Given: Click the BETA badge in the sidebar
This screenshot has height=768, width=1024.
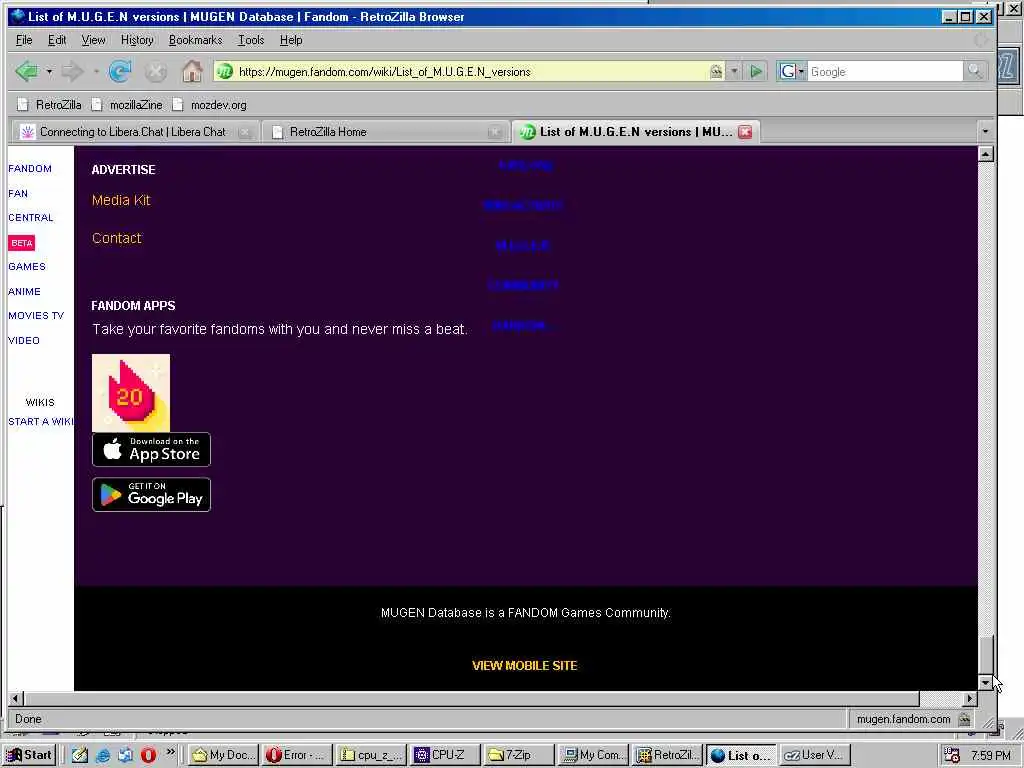Looking at the screenshot, I should coord(22,243).
